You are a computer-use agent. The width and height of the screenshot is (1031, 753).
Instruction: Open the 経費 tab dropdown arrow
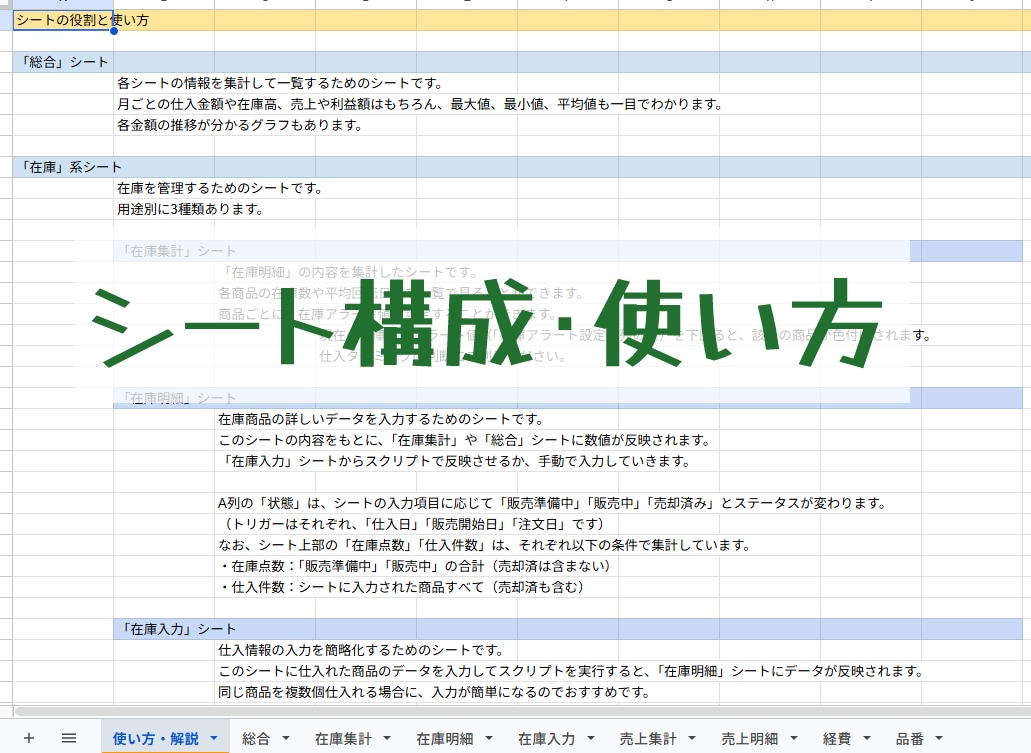[867, 738]
